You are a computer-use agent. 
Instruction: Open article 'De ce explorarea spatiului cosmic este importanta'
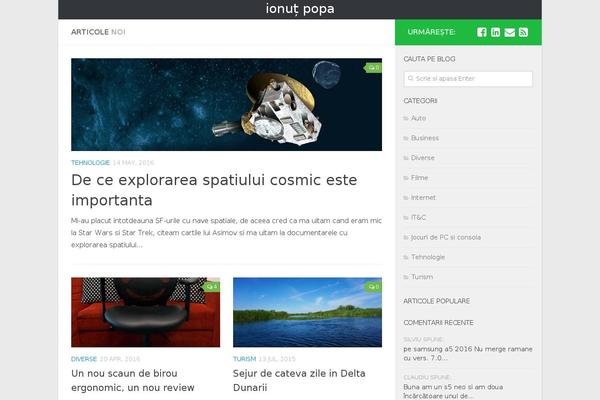pos(214,190)
